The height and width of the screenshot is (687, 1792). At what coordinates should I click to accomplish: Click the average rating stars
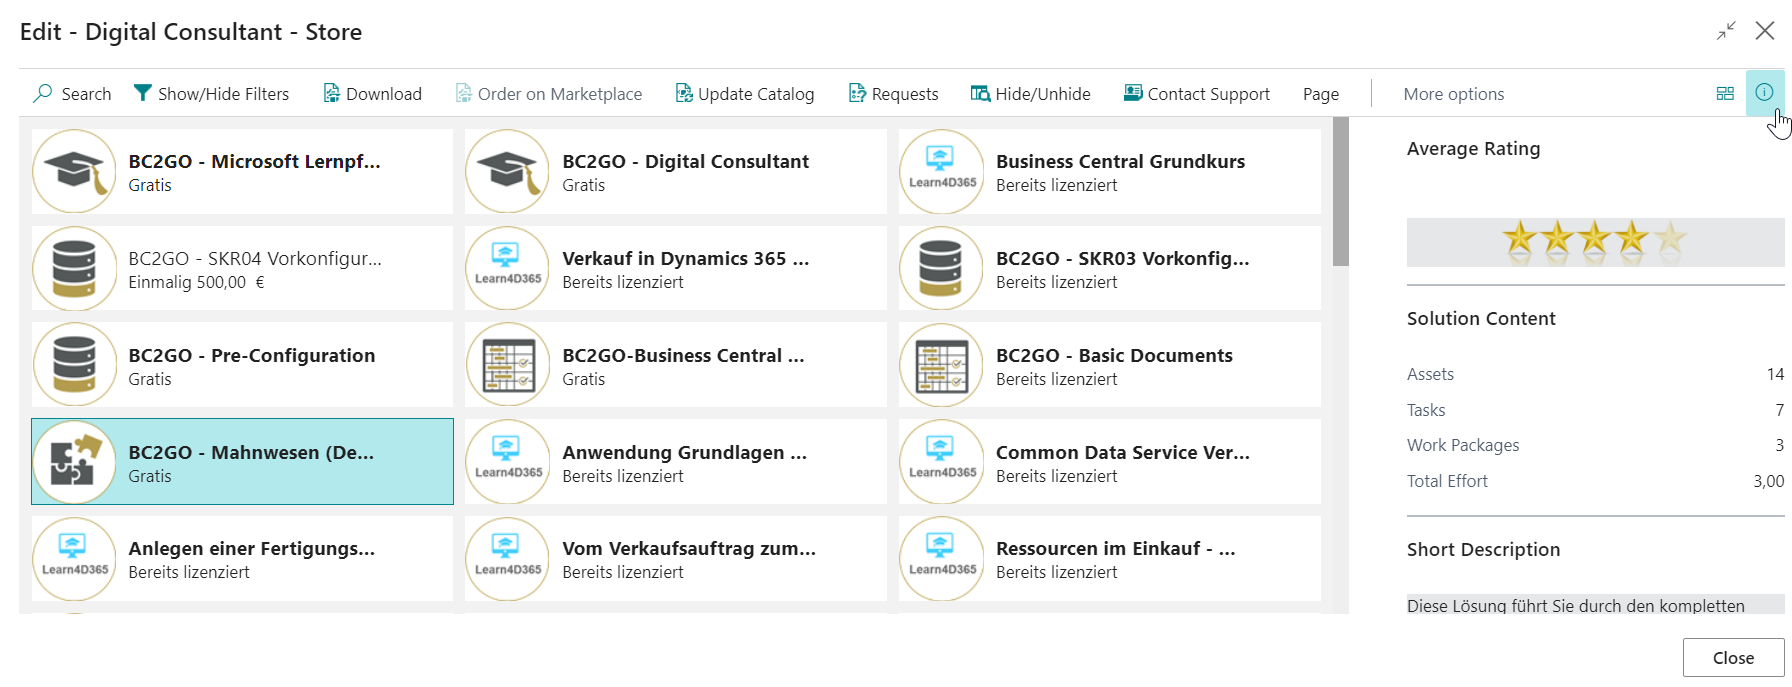coord(1593,240)
